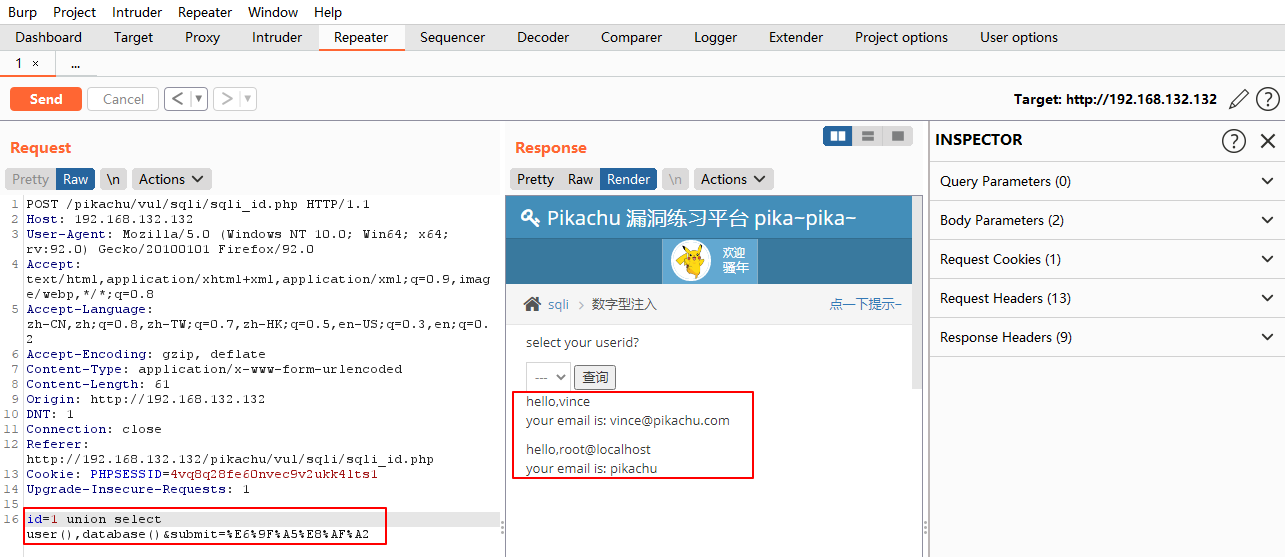Switch request view to Raw
This screenshot has height=557, width=1285.
click(x=76, y=179)
